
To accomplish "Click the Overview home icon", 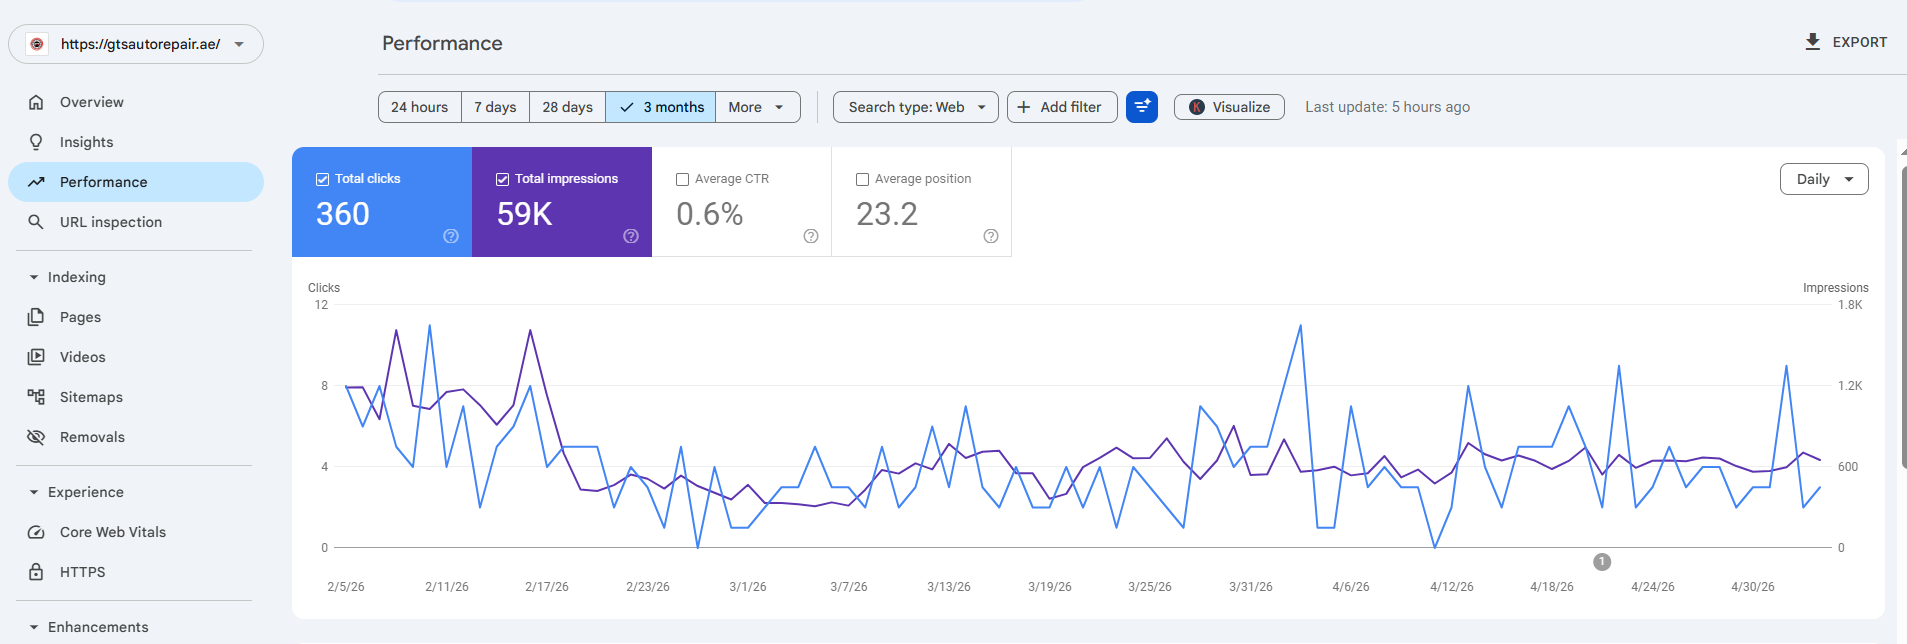I will pos(36,102).
